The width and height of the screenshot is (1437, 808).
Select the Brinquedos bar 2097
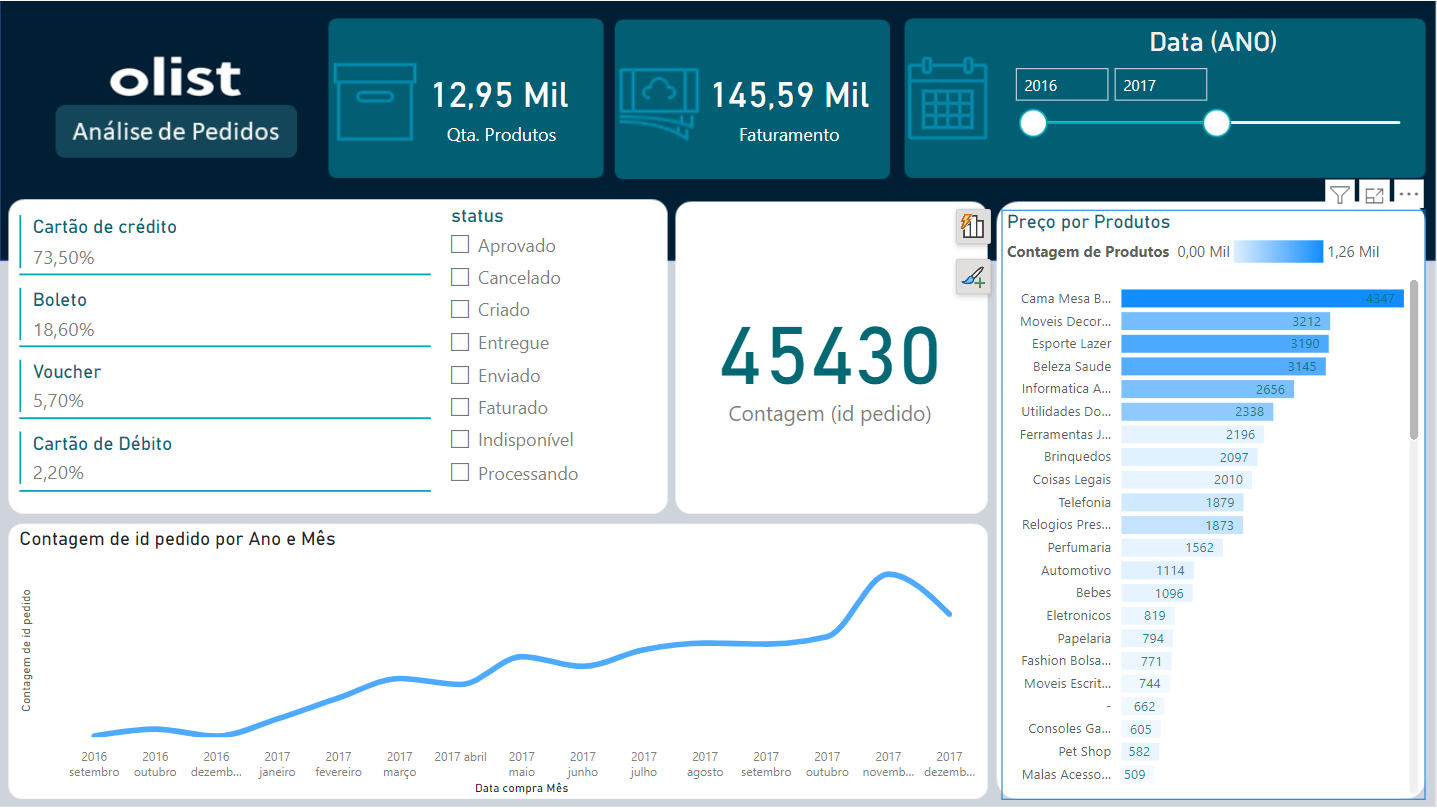[x=1189, y=457]
